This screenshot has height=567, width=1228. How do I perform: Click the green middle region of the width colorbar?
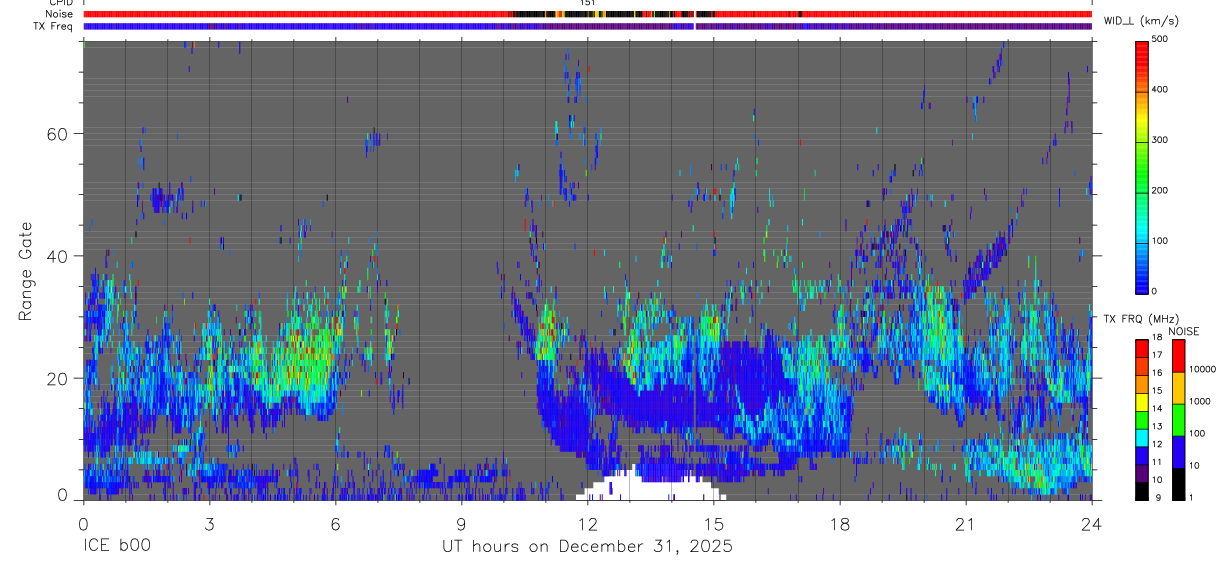click(1143, 165)
